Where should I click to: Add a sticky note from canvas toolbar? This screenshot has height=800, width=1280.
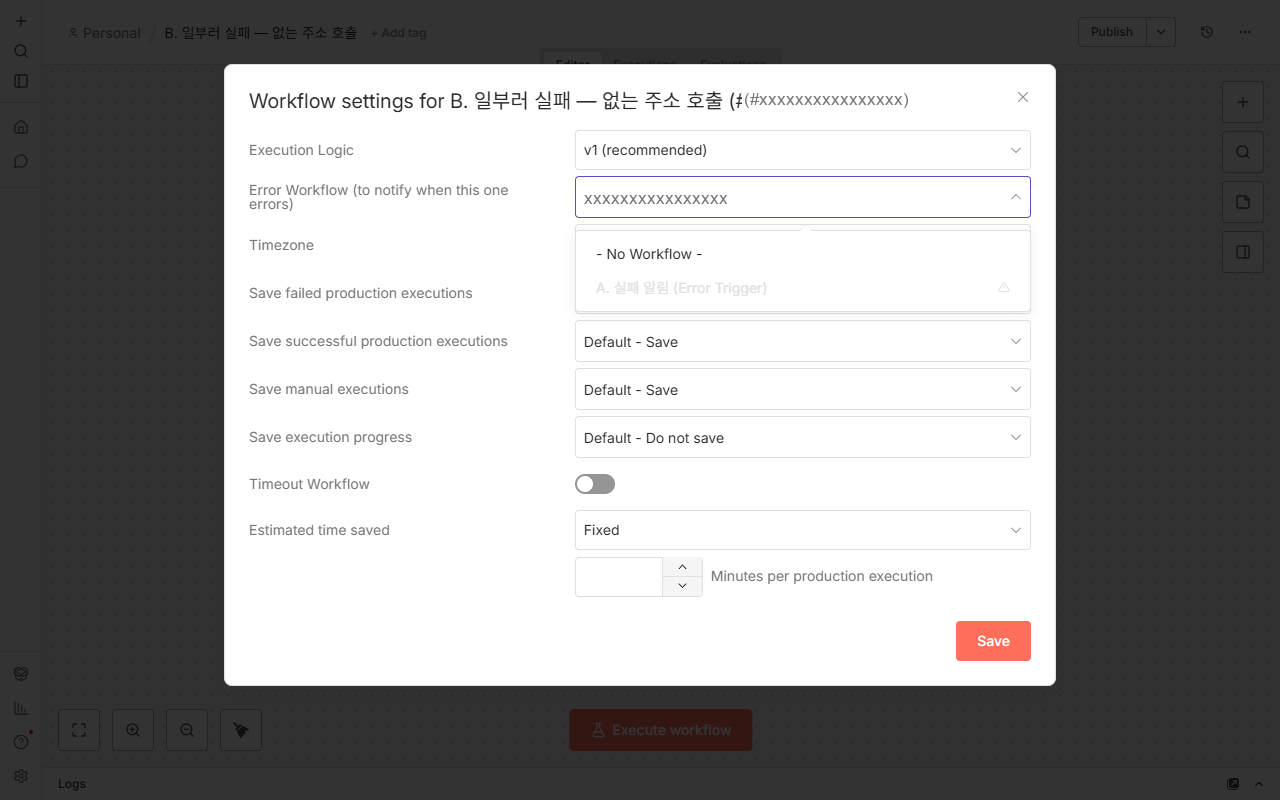(x=1243, y=202)
